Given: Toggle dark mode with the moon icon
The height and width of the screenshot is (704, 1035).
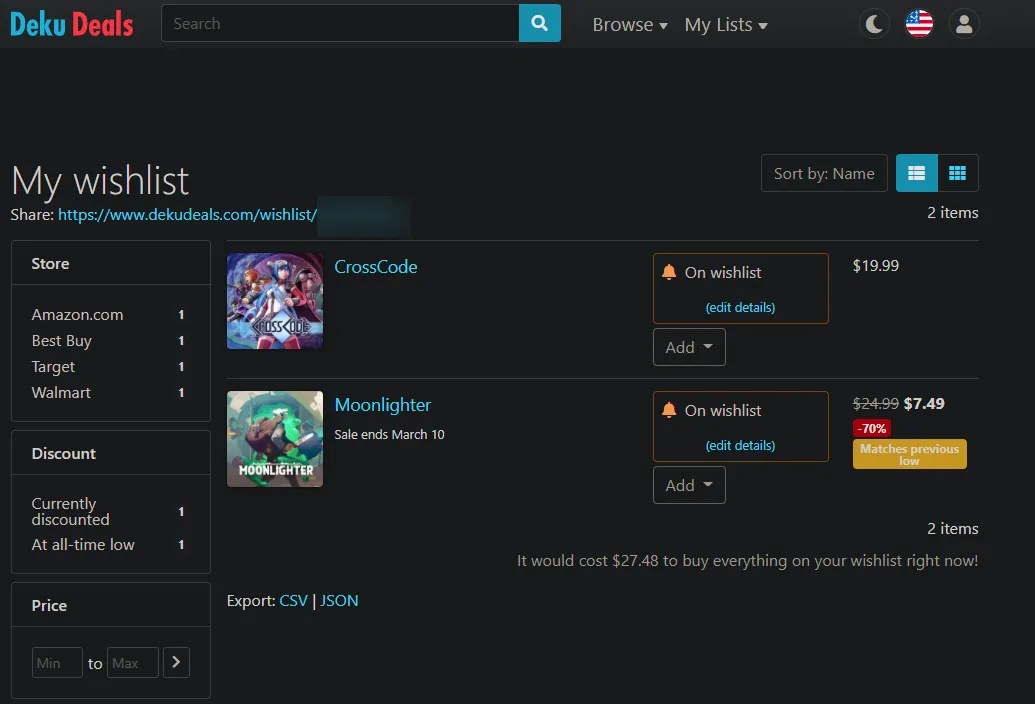Looking at the screenshot, I should pos(873,22).
